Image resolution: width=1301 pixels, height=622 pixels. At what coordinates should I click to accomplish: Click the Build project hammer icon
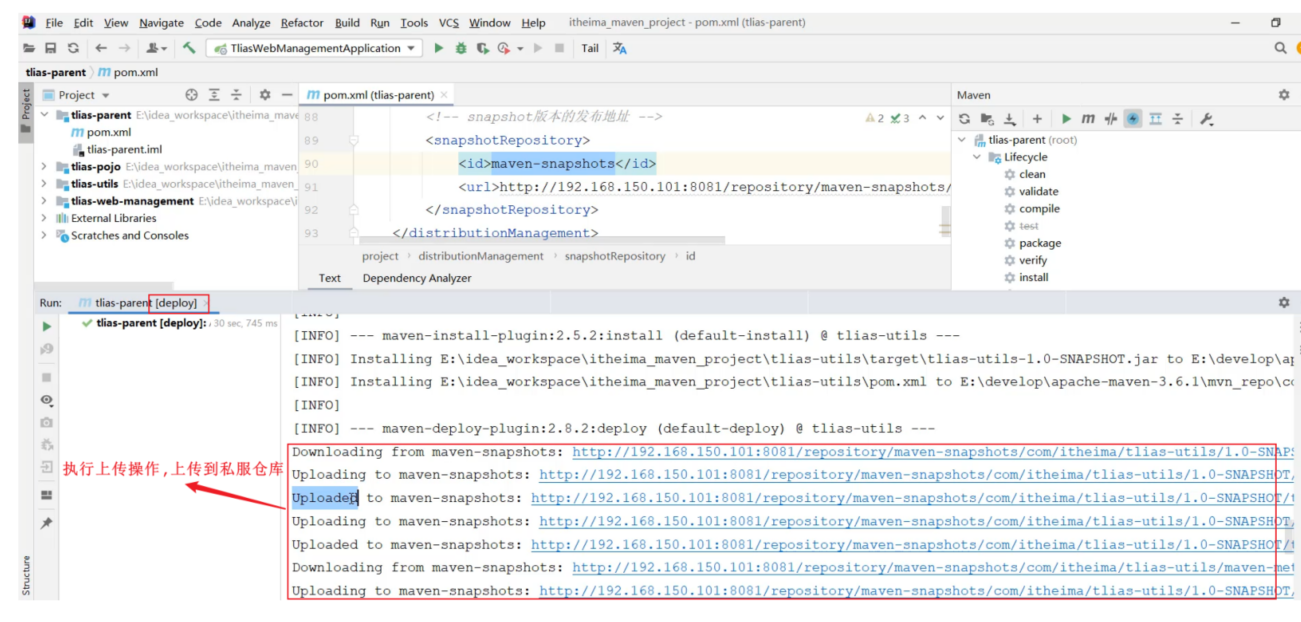click(x=189, y=48)
